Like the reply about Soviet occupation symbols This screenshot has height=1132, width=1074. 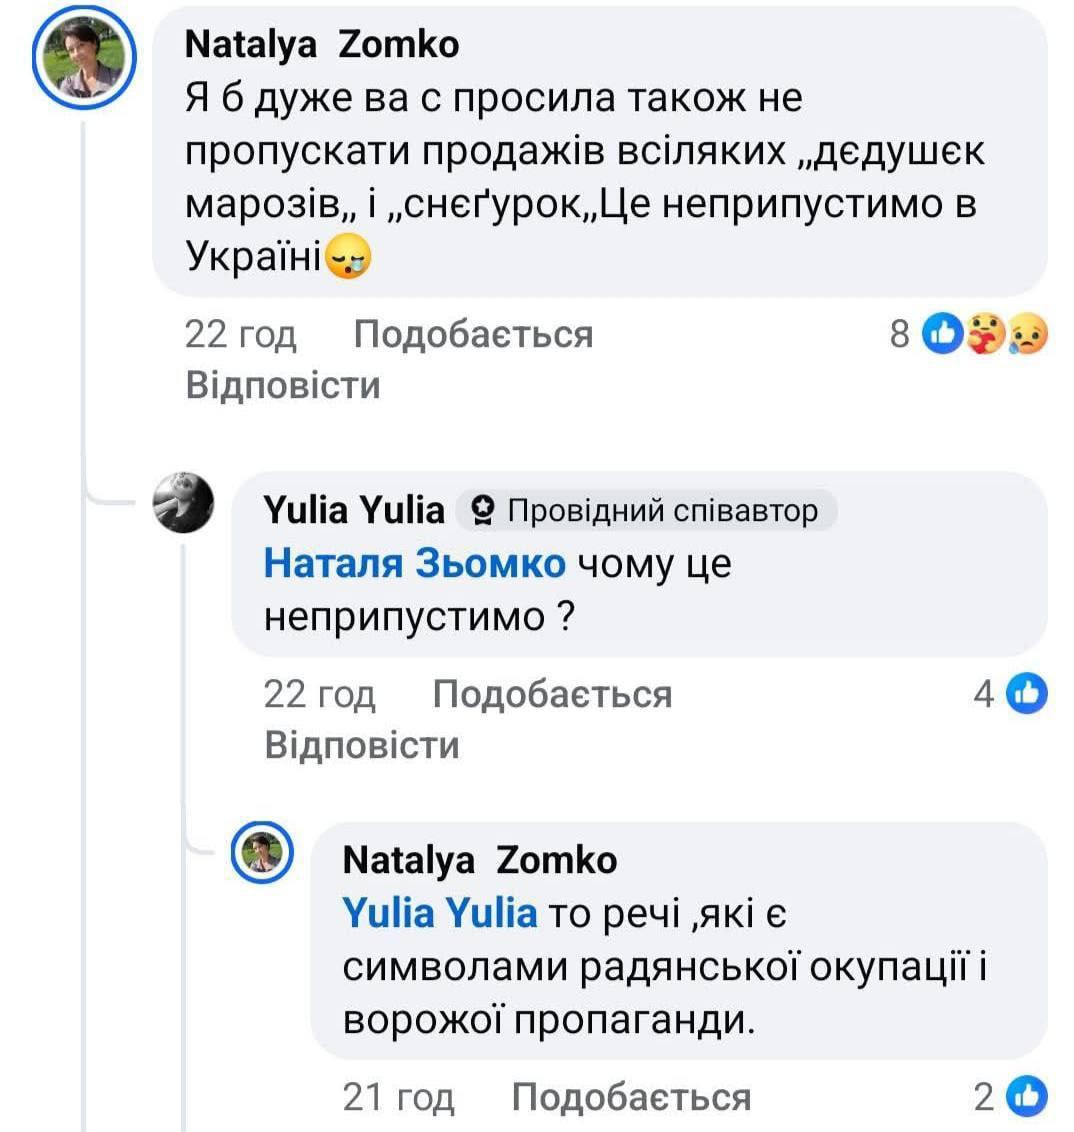pos(631,1097)
